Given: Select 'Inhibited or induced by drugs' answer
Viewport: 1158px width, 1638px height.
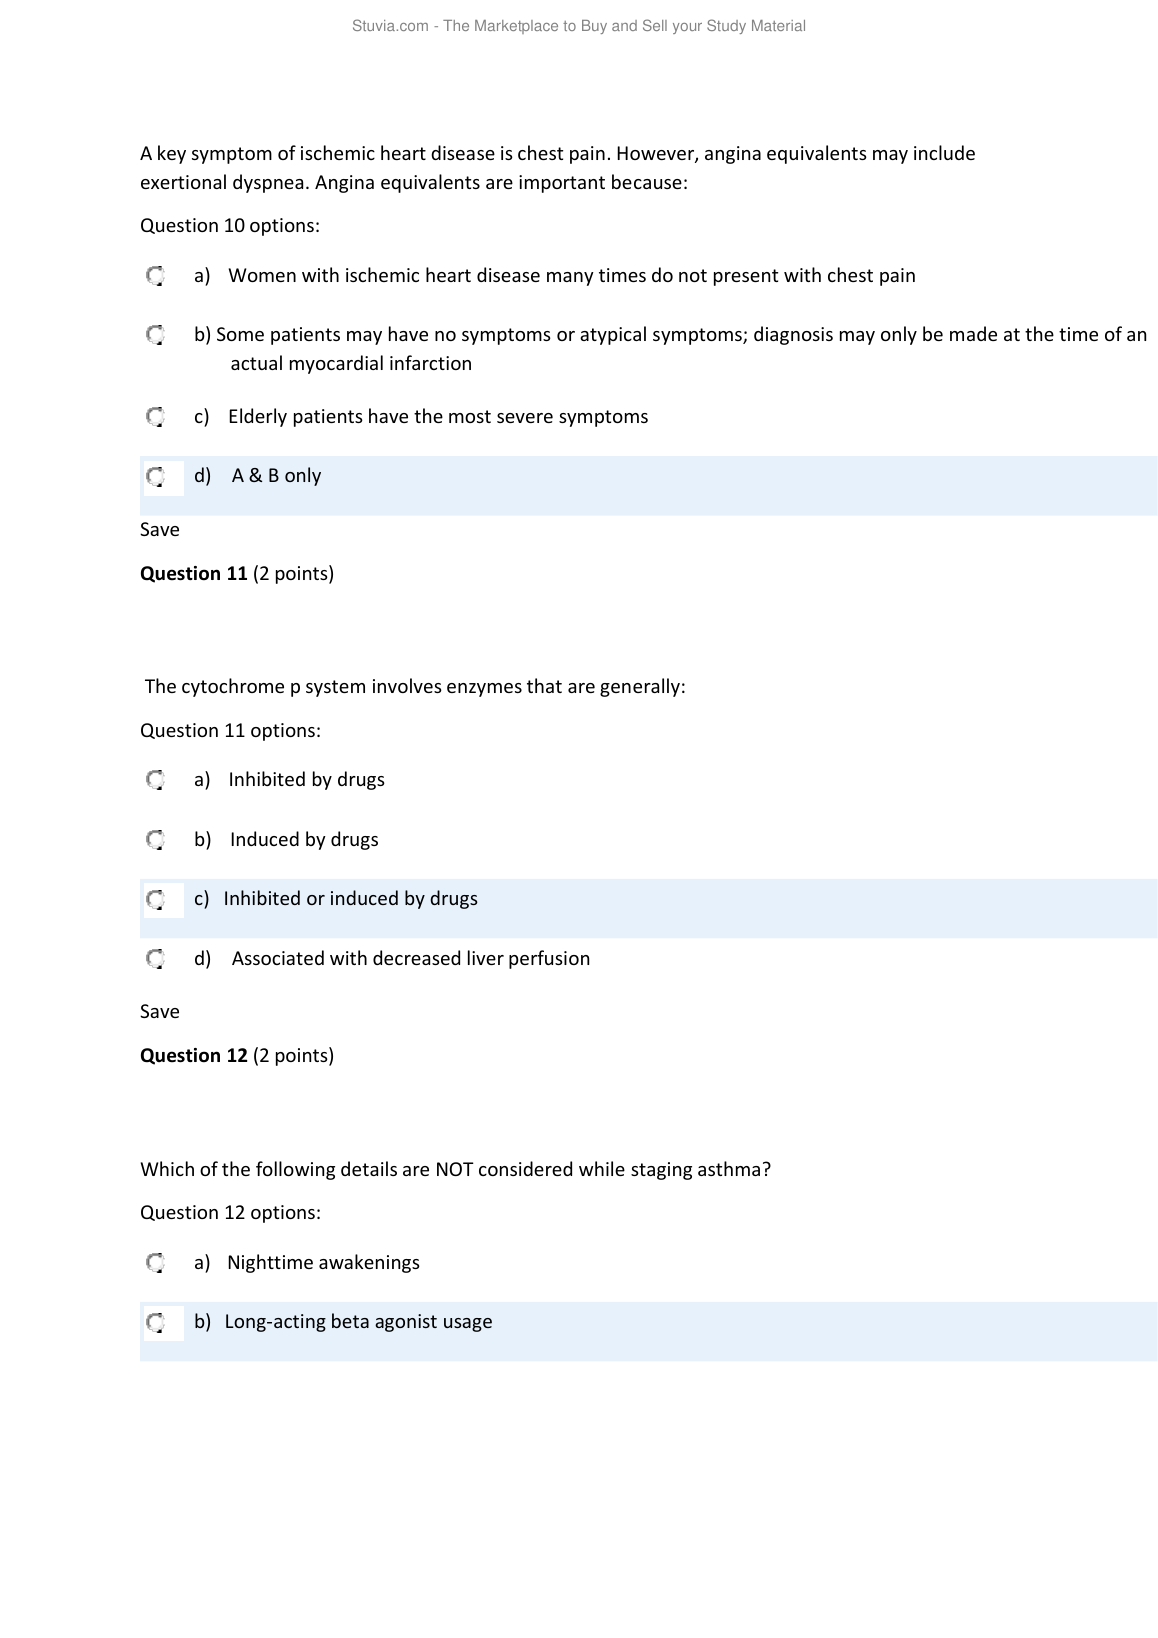Looking at the screenshot, I should click(x=155, y=899).
